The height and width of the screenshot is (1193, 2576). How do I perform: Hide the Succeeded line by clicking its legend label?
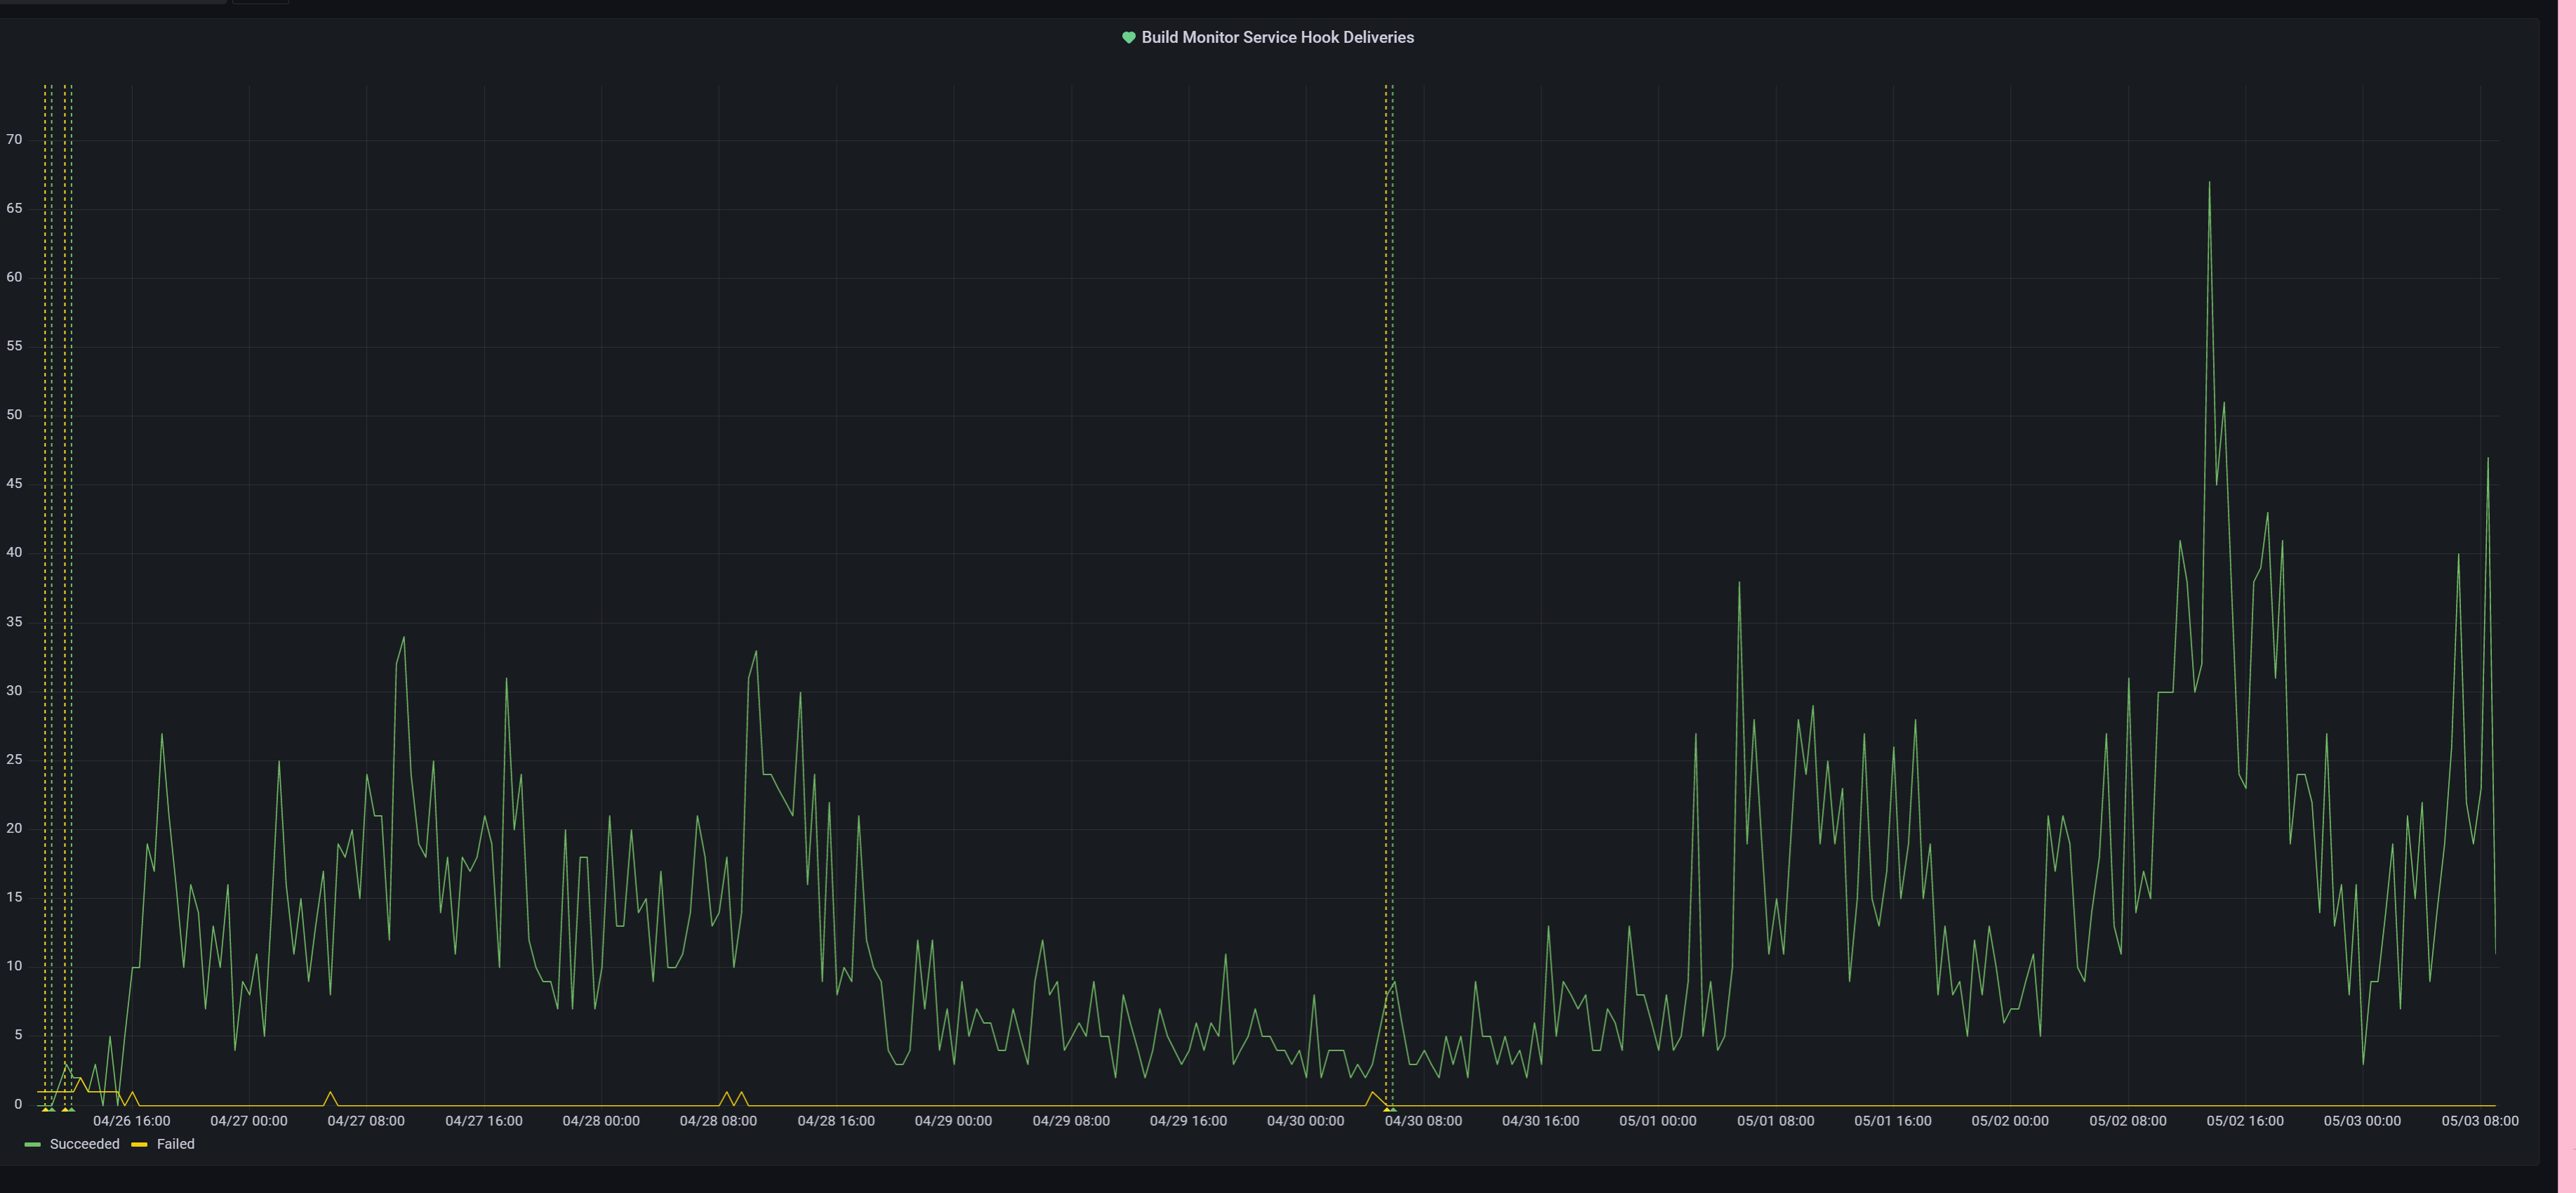[x=85, y=1144]
